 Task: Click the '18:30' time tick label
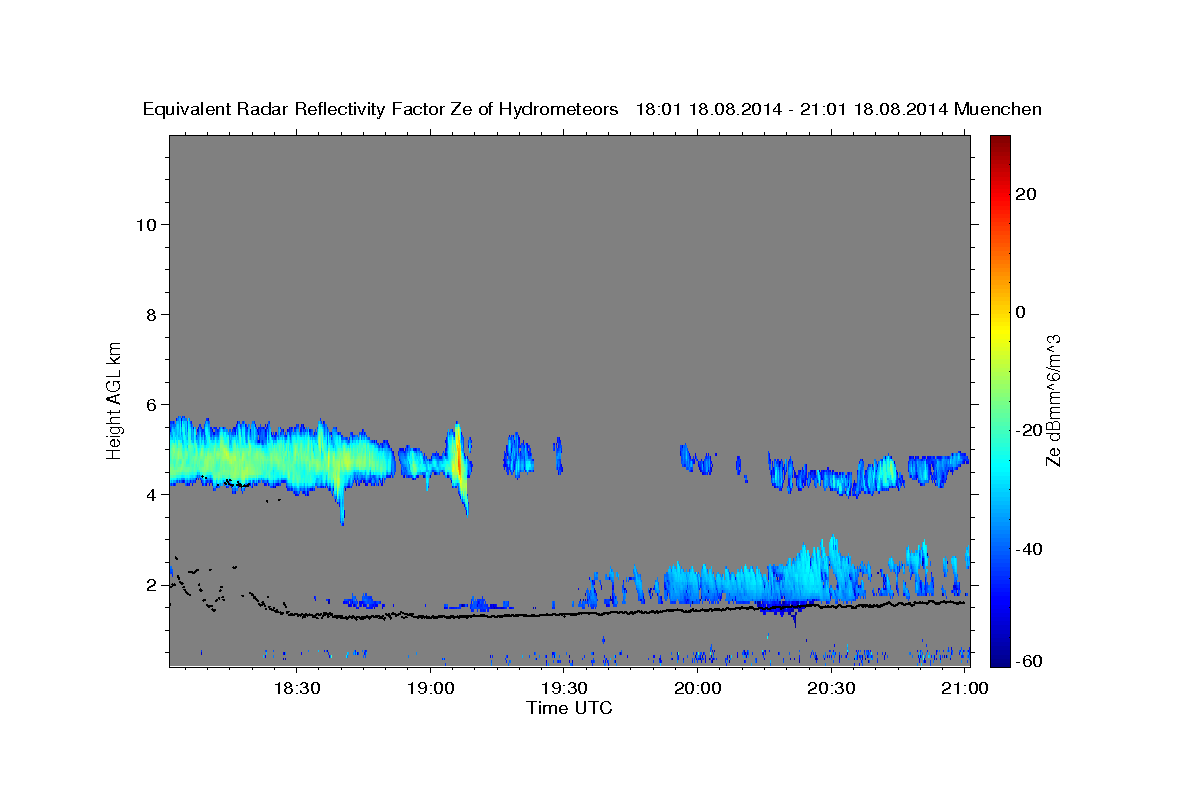297,689
